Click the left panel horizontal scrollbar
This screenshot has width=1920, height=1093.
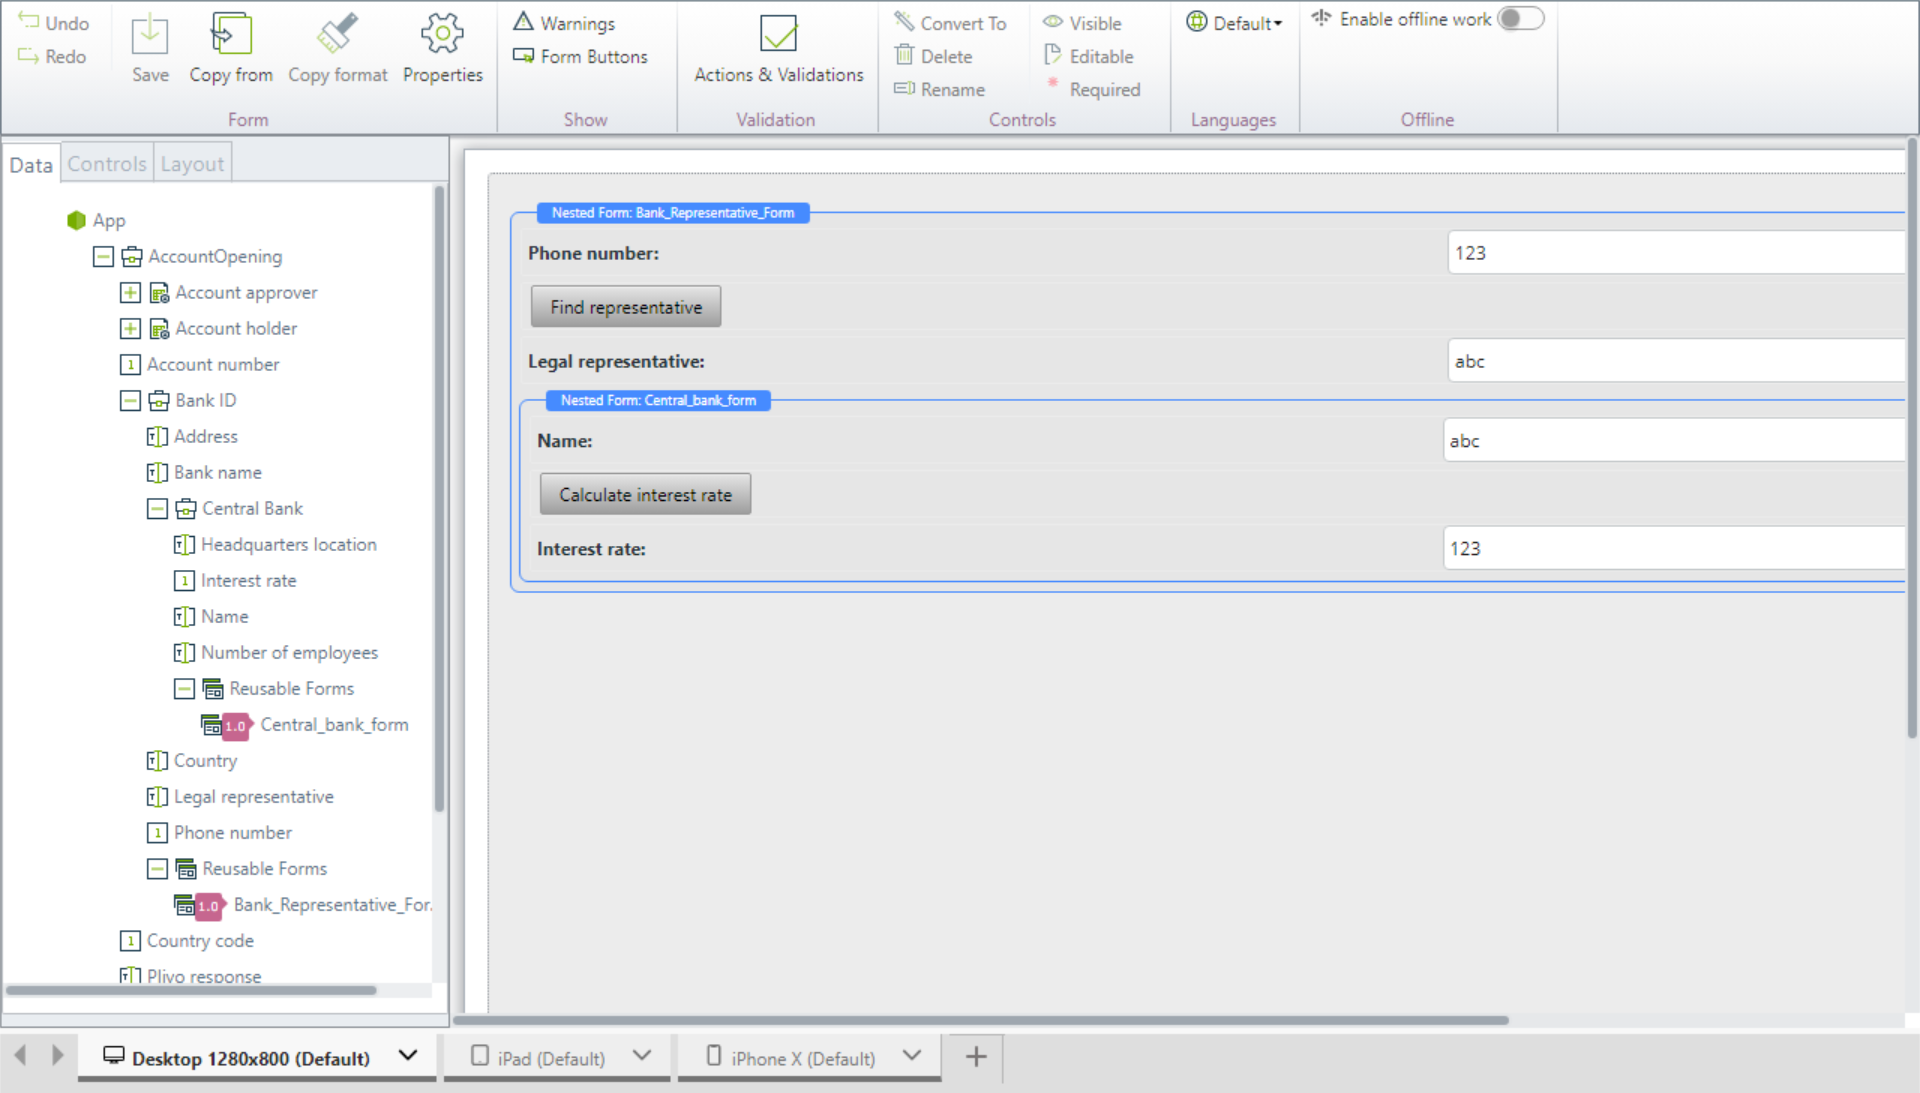190,990
